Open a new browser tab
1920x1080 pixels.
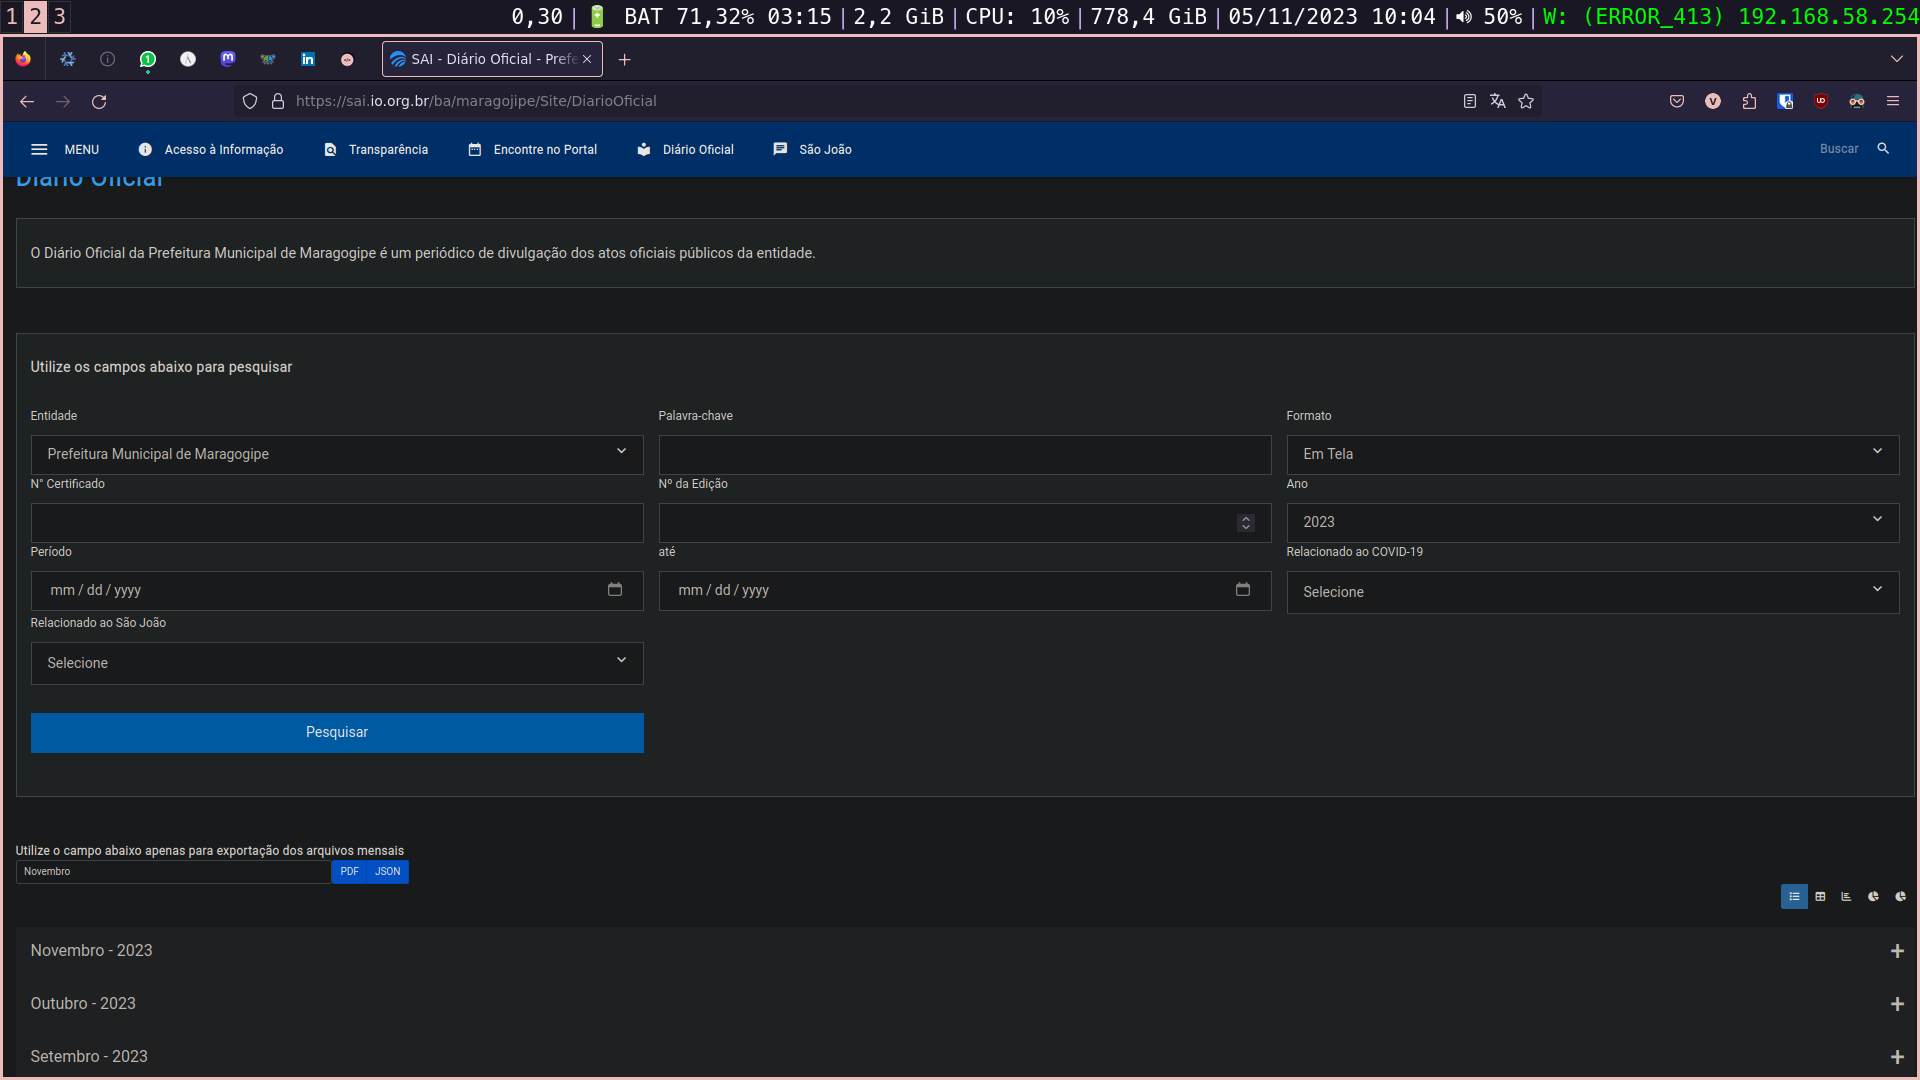click(x=625, y=60)
